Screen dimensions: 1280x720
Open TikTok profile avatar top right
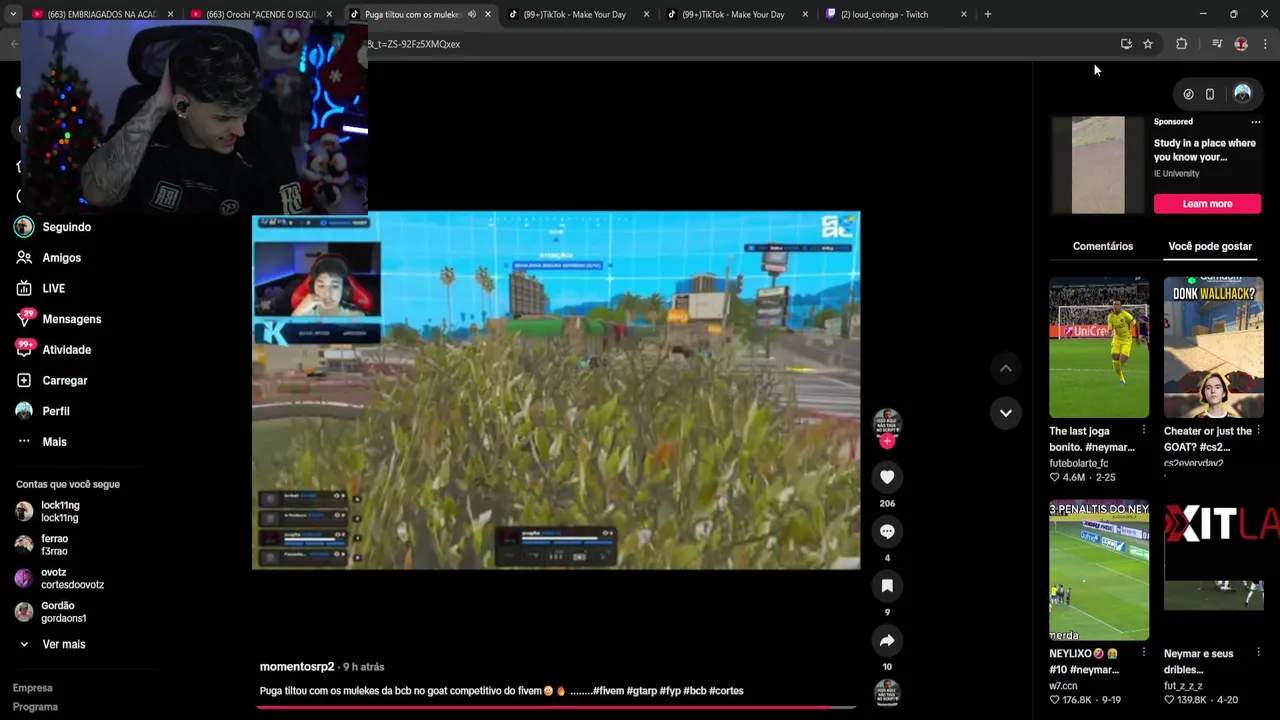1242,93
